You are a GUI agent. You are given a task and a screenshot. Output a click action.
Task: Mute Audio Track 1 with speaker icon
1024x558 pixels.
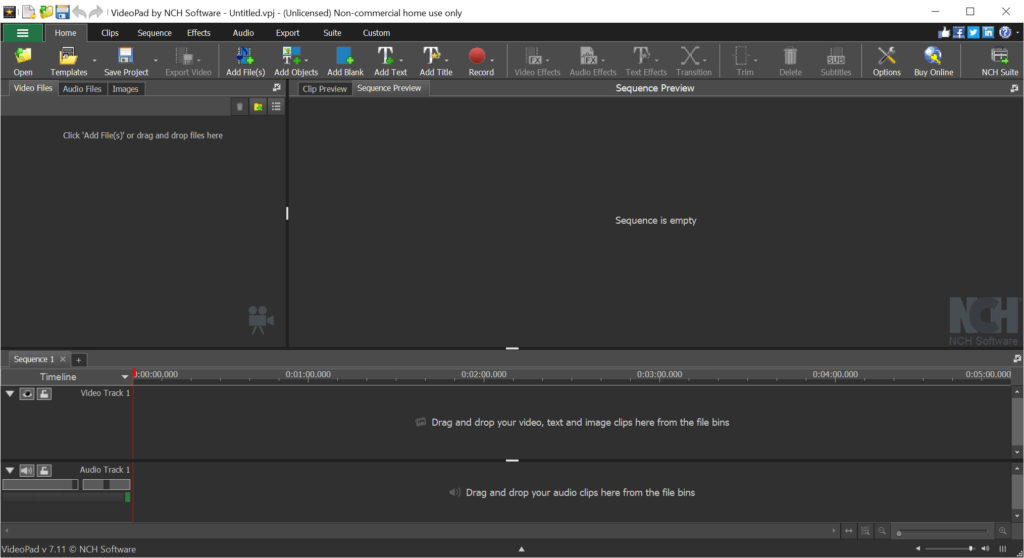pyautogui.click(x=27, y=470)
